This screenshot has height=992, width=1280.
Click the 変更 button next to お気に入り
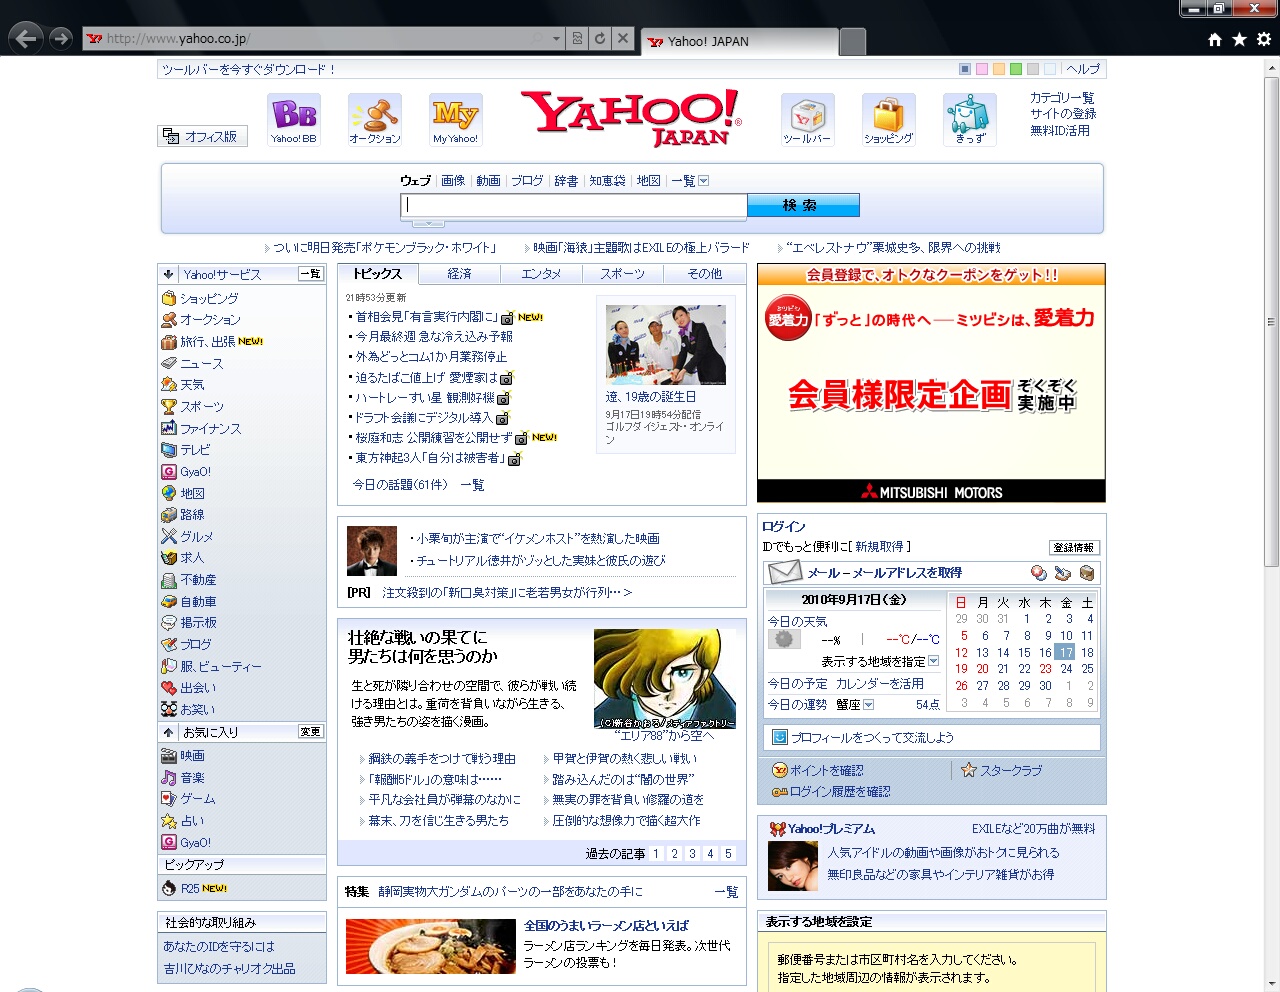pyautogui.click(x=311, y=732)
